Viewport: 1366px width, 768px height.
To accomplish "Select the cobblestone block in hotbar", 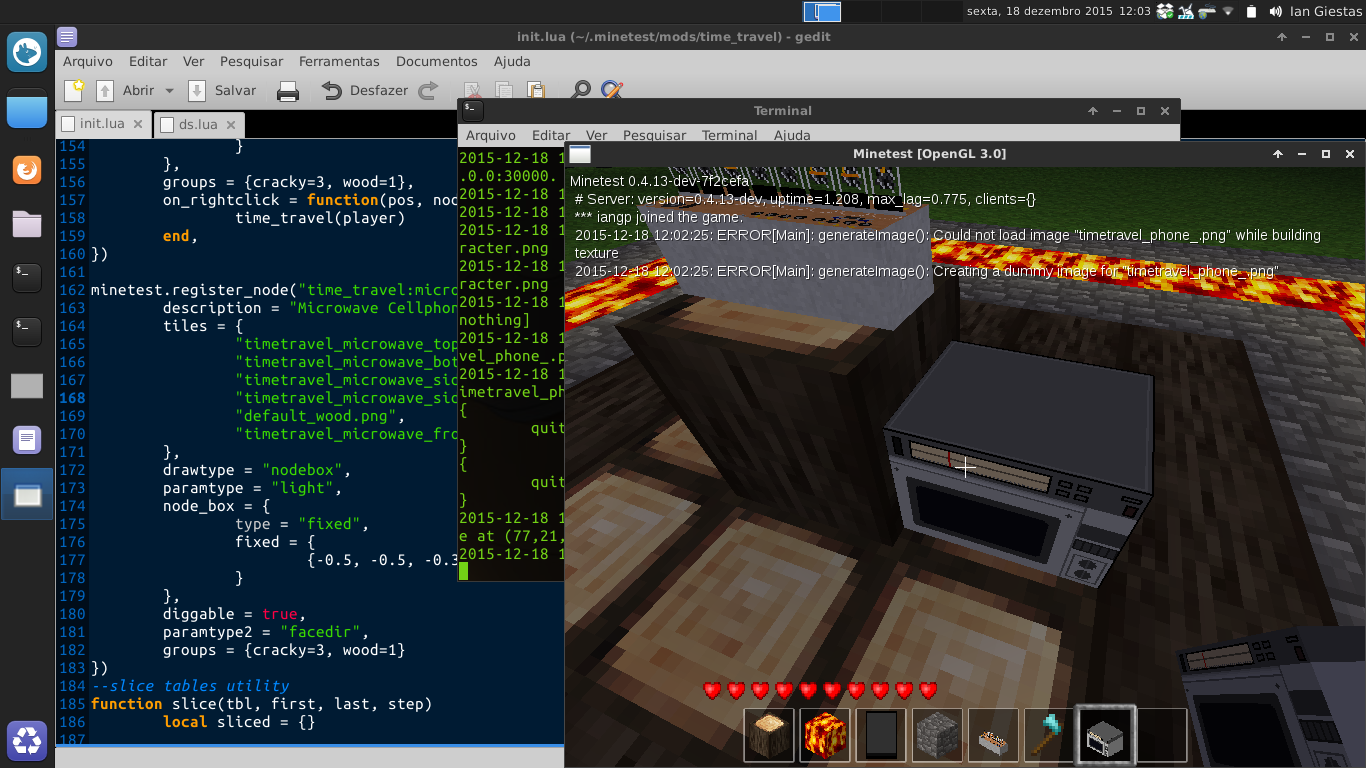I will [x=937, y=735].
